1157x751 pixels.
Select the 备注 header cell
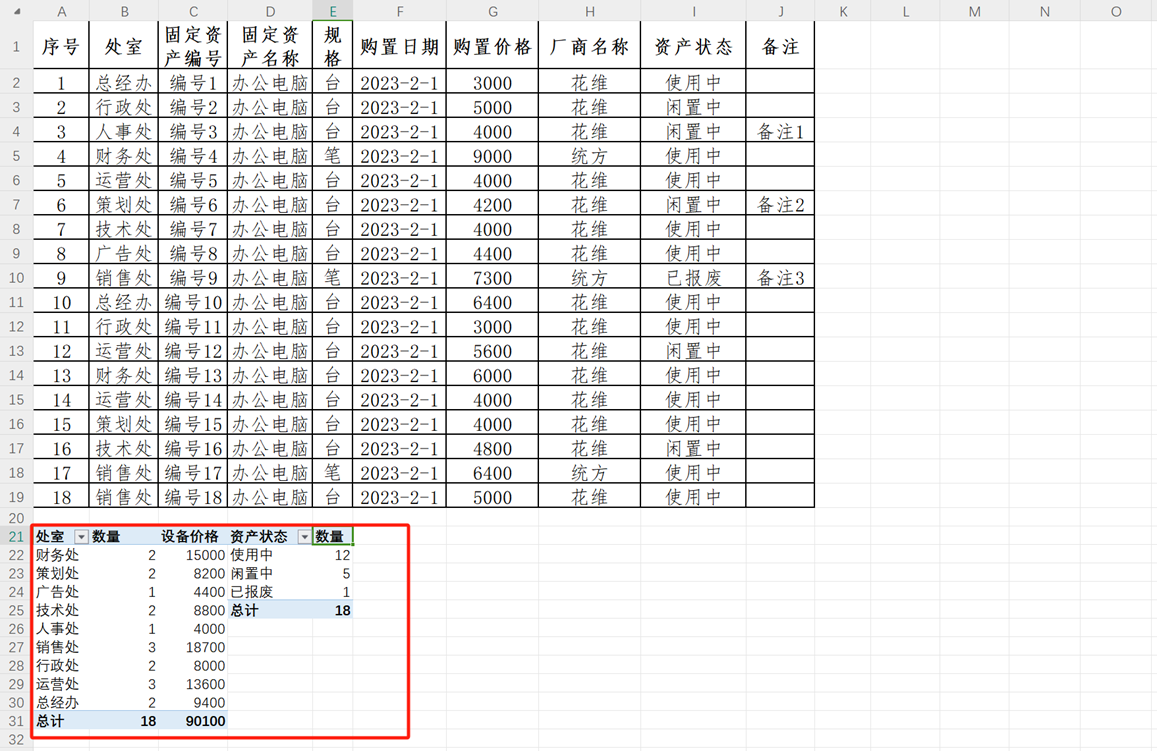pyautogui.click(x=779, y=46)
